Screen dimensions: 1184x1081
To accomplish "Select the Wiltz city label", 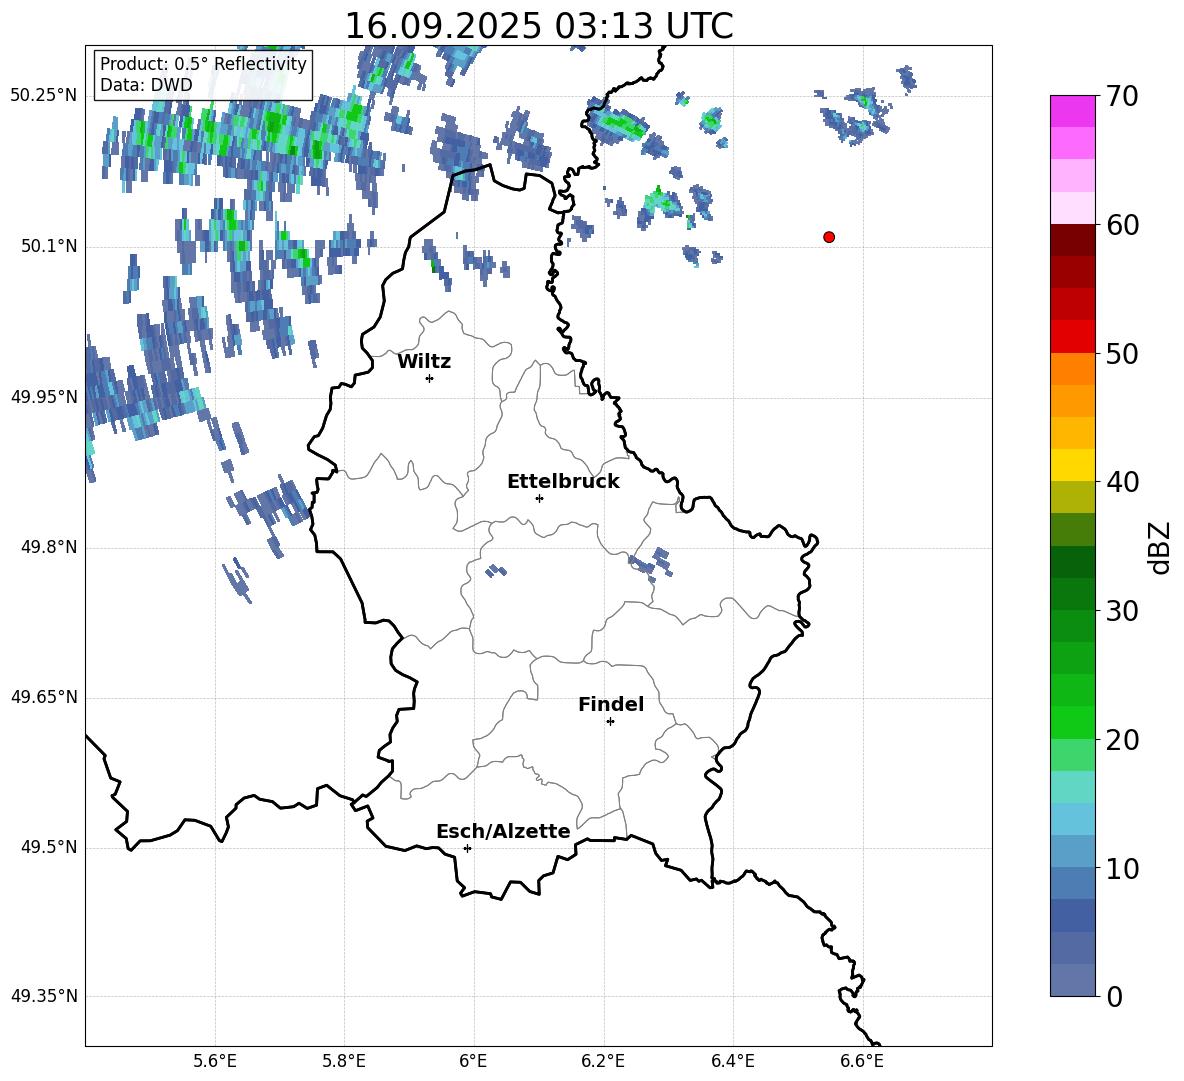I will coord(424,361).
